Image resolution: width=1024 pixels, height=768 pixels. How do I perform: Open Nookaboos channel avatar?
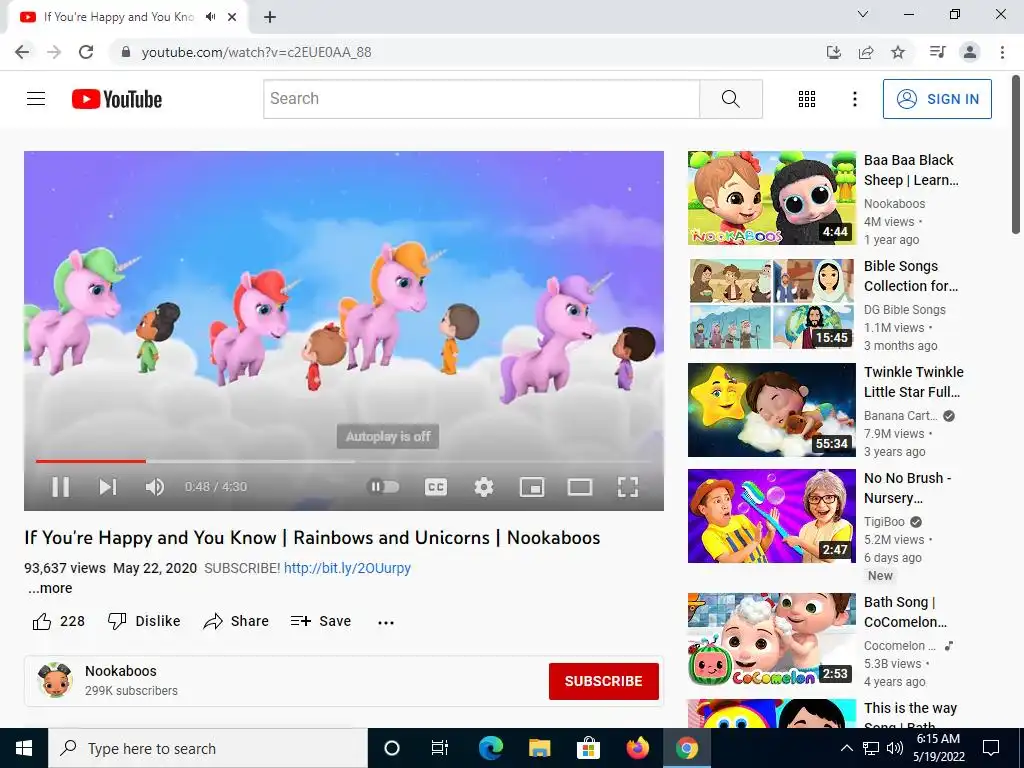(54, 680)
